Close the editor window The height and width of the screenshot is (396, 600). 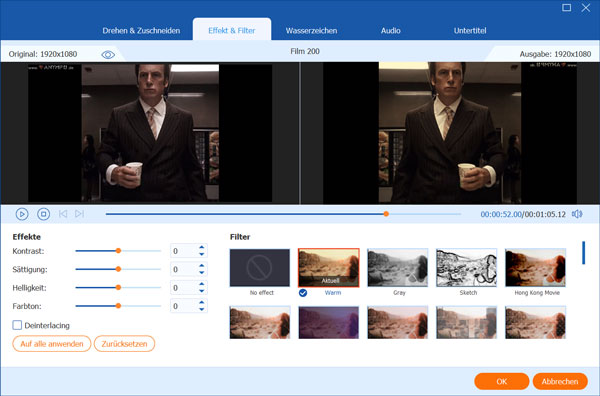585,7
